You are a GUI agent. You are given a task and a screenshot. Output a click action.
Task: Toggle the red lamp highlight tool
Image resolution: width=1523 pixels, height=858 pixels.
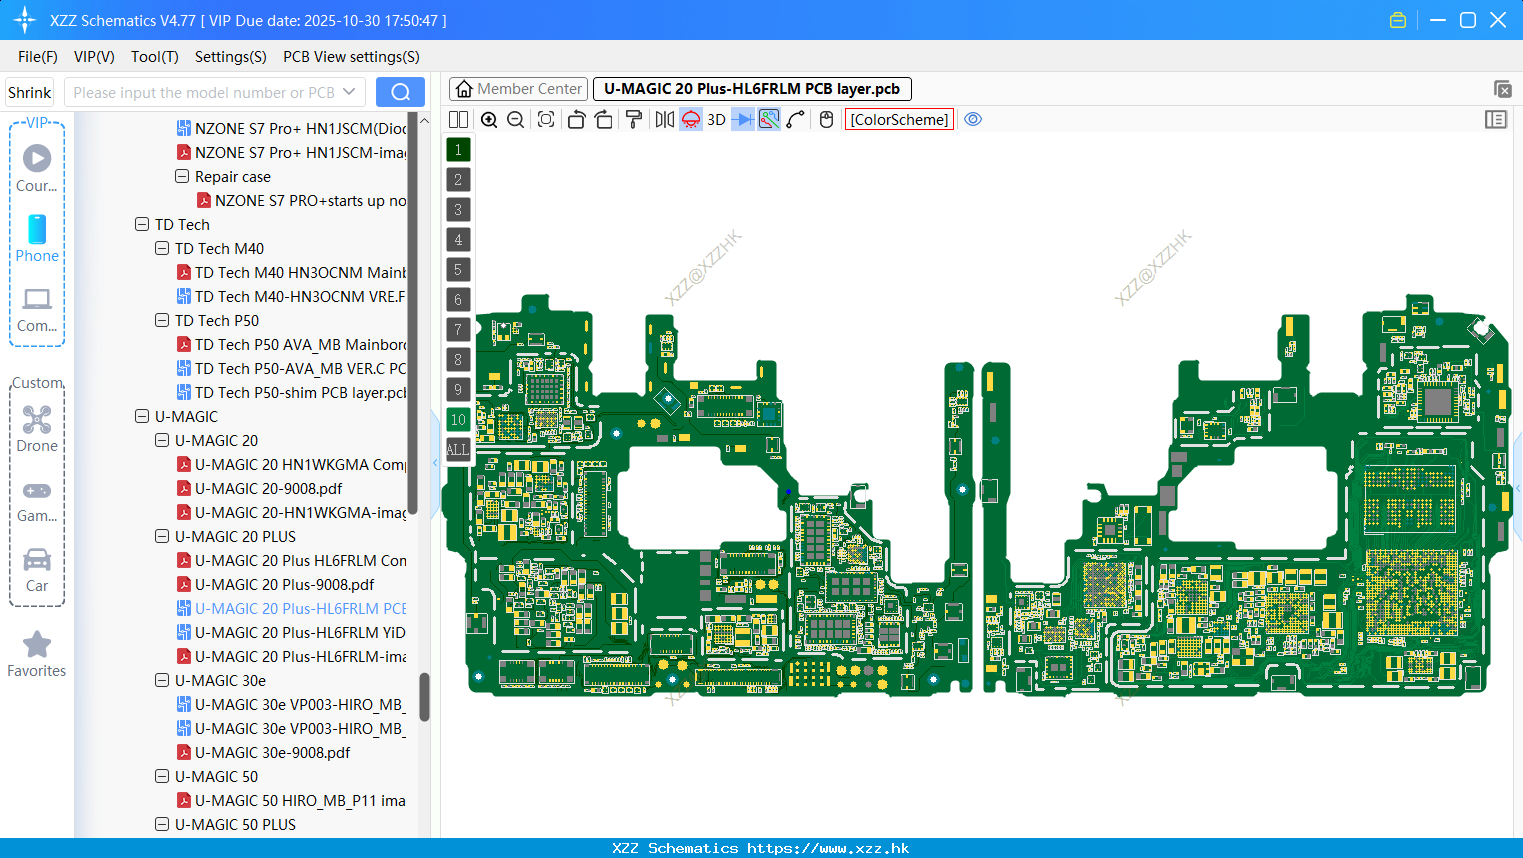tap(691, 119)
